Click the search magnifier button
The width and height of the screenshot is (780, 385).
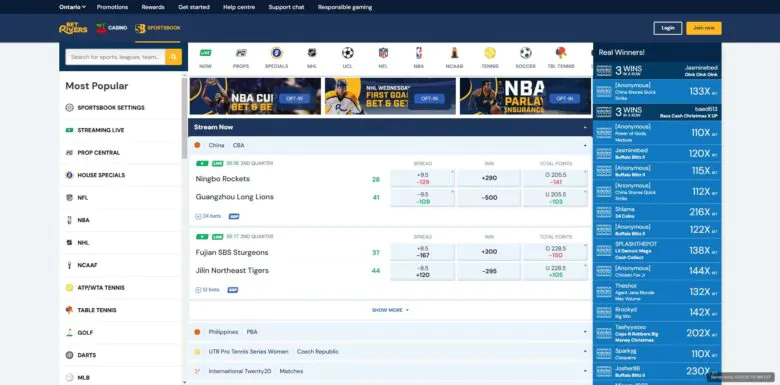tap(173, 57)
